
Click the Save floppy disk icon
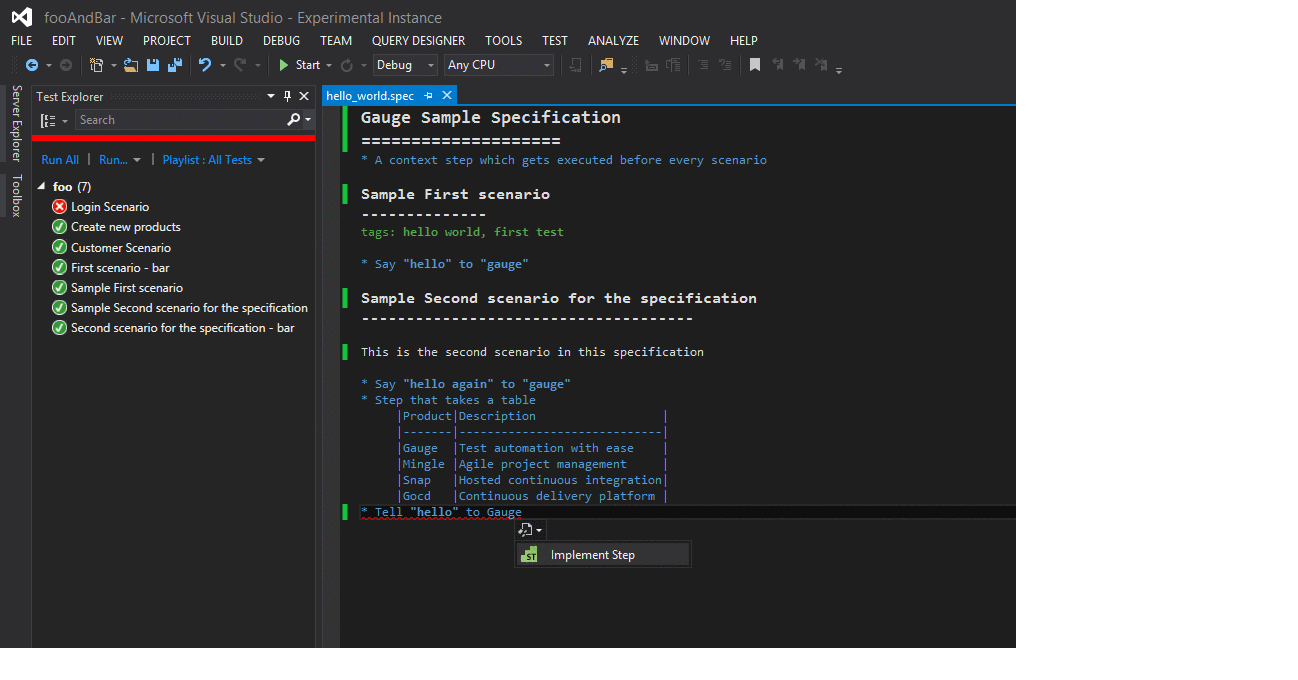[153, 65]
